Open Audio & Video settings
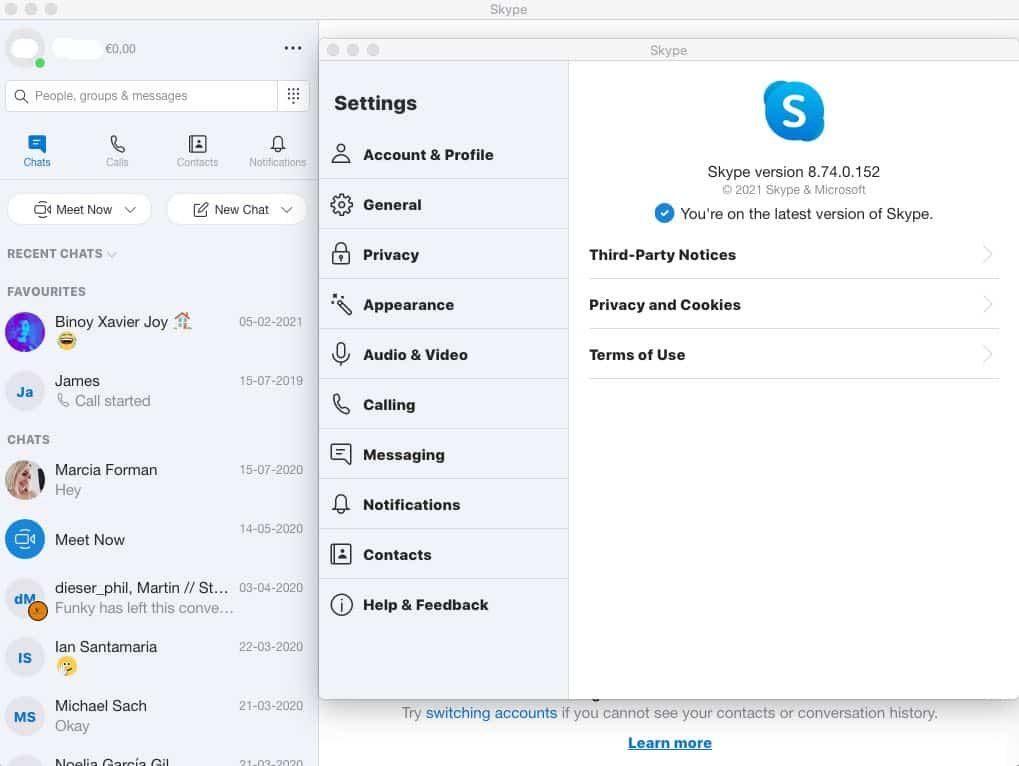This screenshot has height=766, width=1019. point(444,354)
